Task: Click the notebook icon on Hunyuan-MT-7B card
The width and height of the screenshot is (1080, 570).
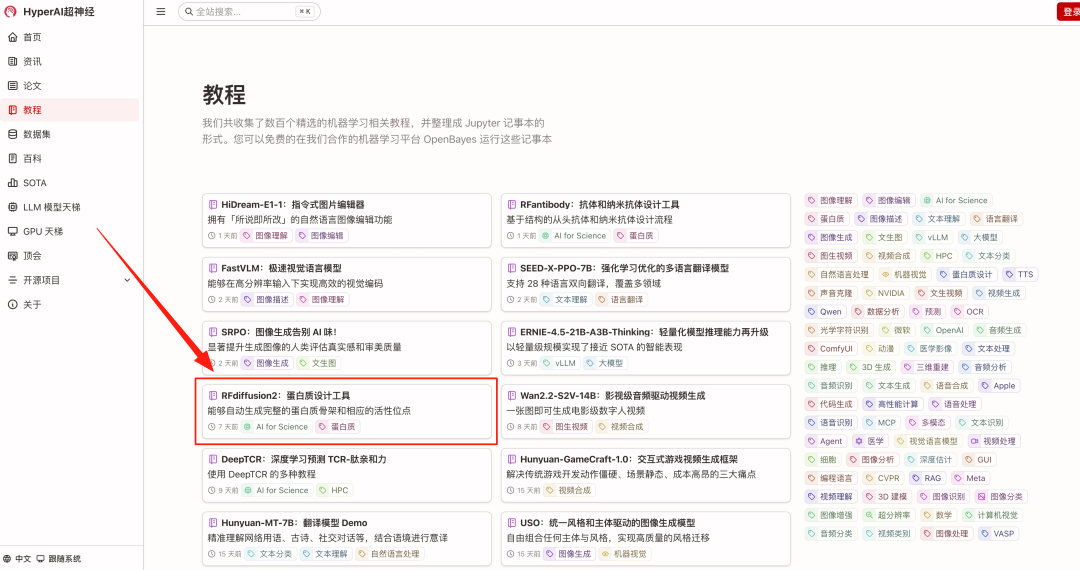Action: (x=213, y=523)
